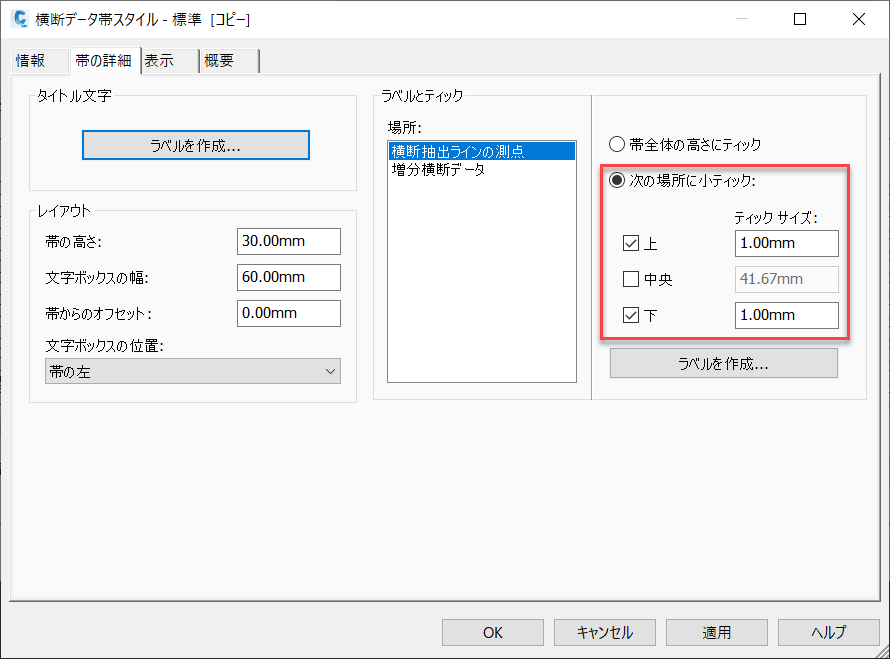Edit tick size field for 上
890x659 pixels.
click(787, 244)
